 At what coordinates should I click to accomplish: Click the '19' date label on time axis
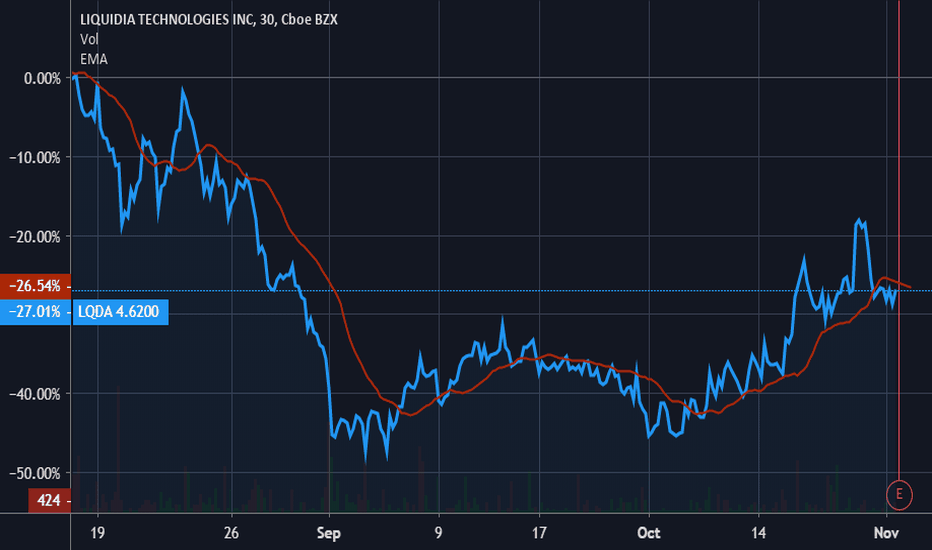tap(97, 532)
